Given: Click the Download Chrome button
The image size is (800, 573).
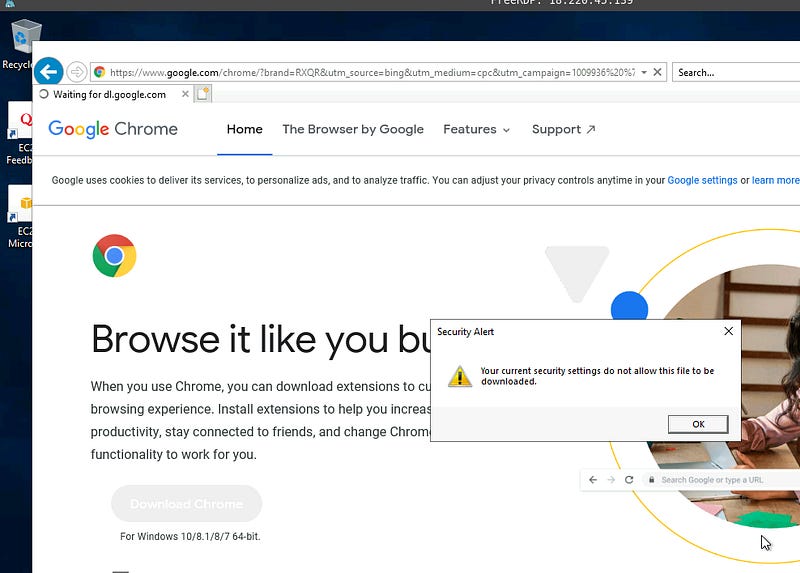Looking at the screenshot, I should coord(186,504).
